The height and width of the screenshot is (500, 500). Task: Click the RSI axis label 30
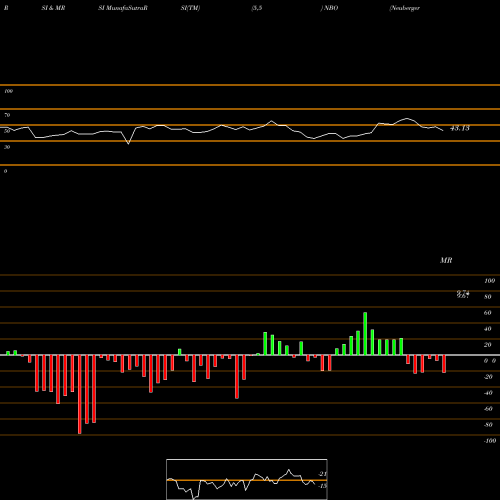(7, 147)
